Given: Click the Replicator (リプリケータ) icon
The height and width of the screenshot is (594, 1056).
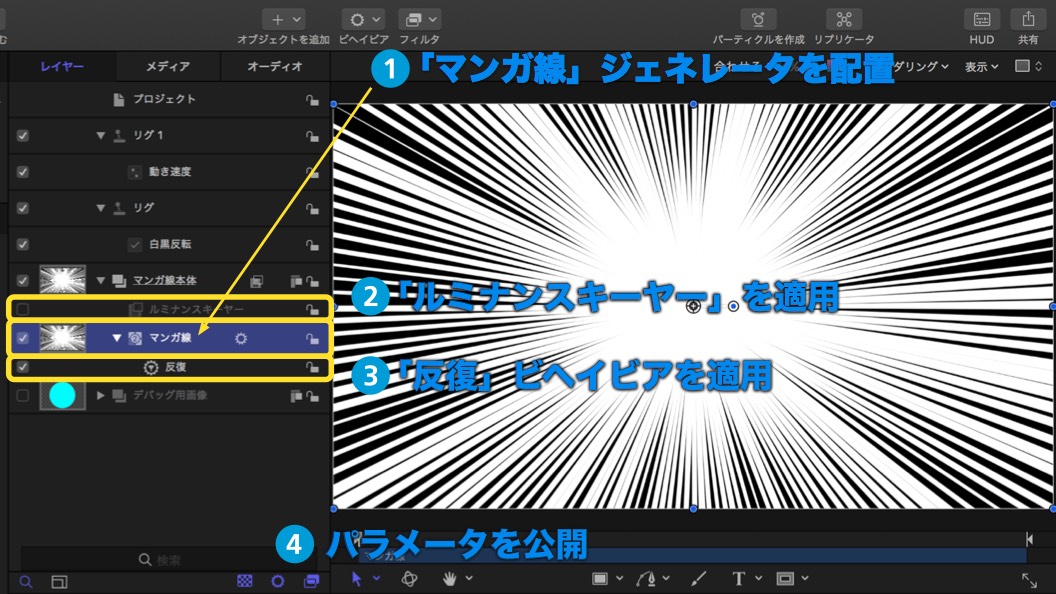Looking at the screenshot, I should [x=844, y=20].
